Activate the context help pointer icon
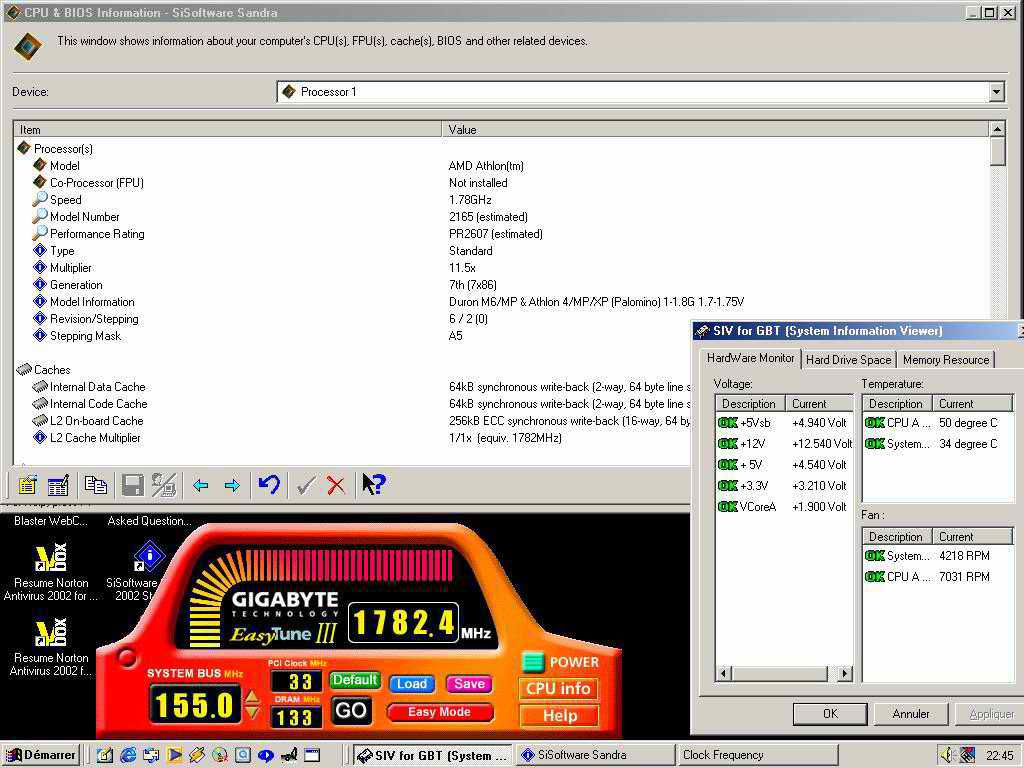Viewport: 1024px width, 768px height. [373, 485]
